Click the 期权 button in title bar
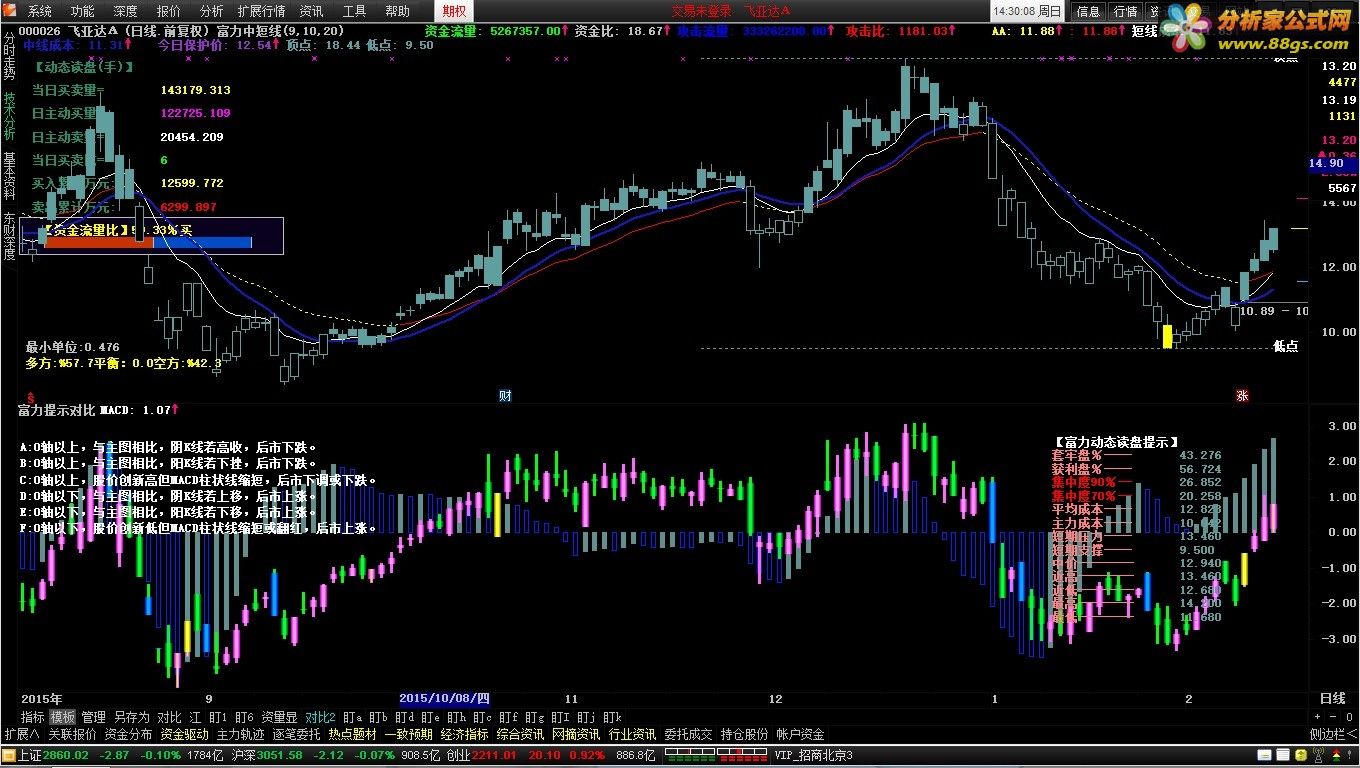This screenshot has height=768, width=1360. [454, 11]
